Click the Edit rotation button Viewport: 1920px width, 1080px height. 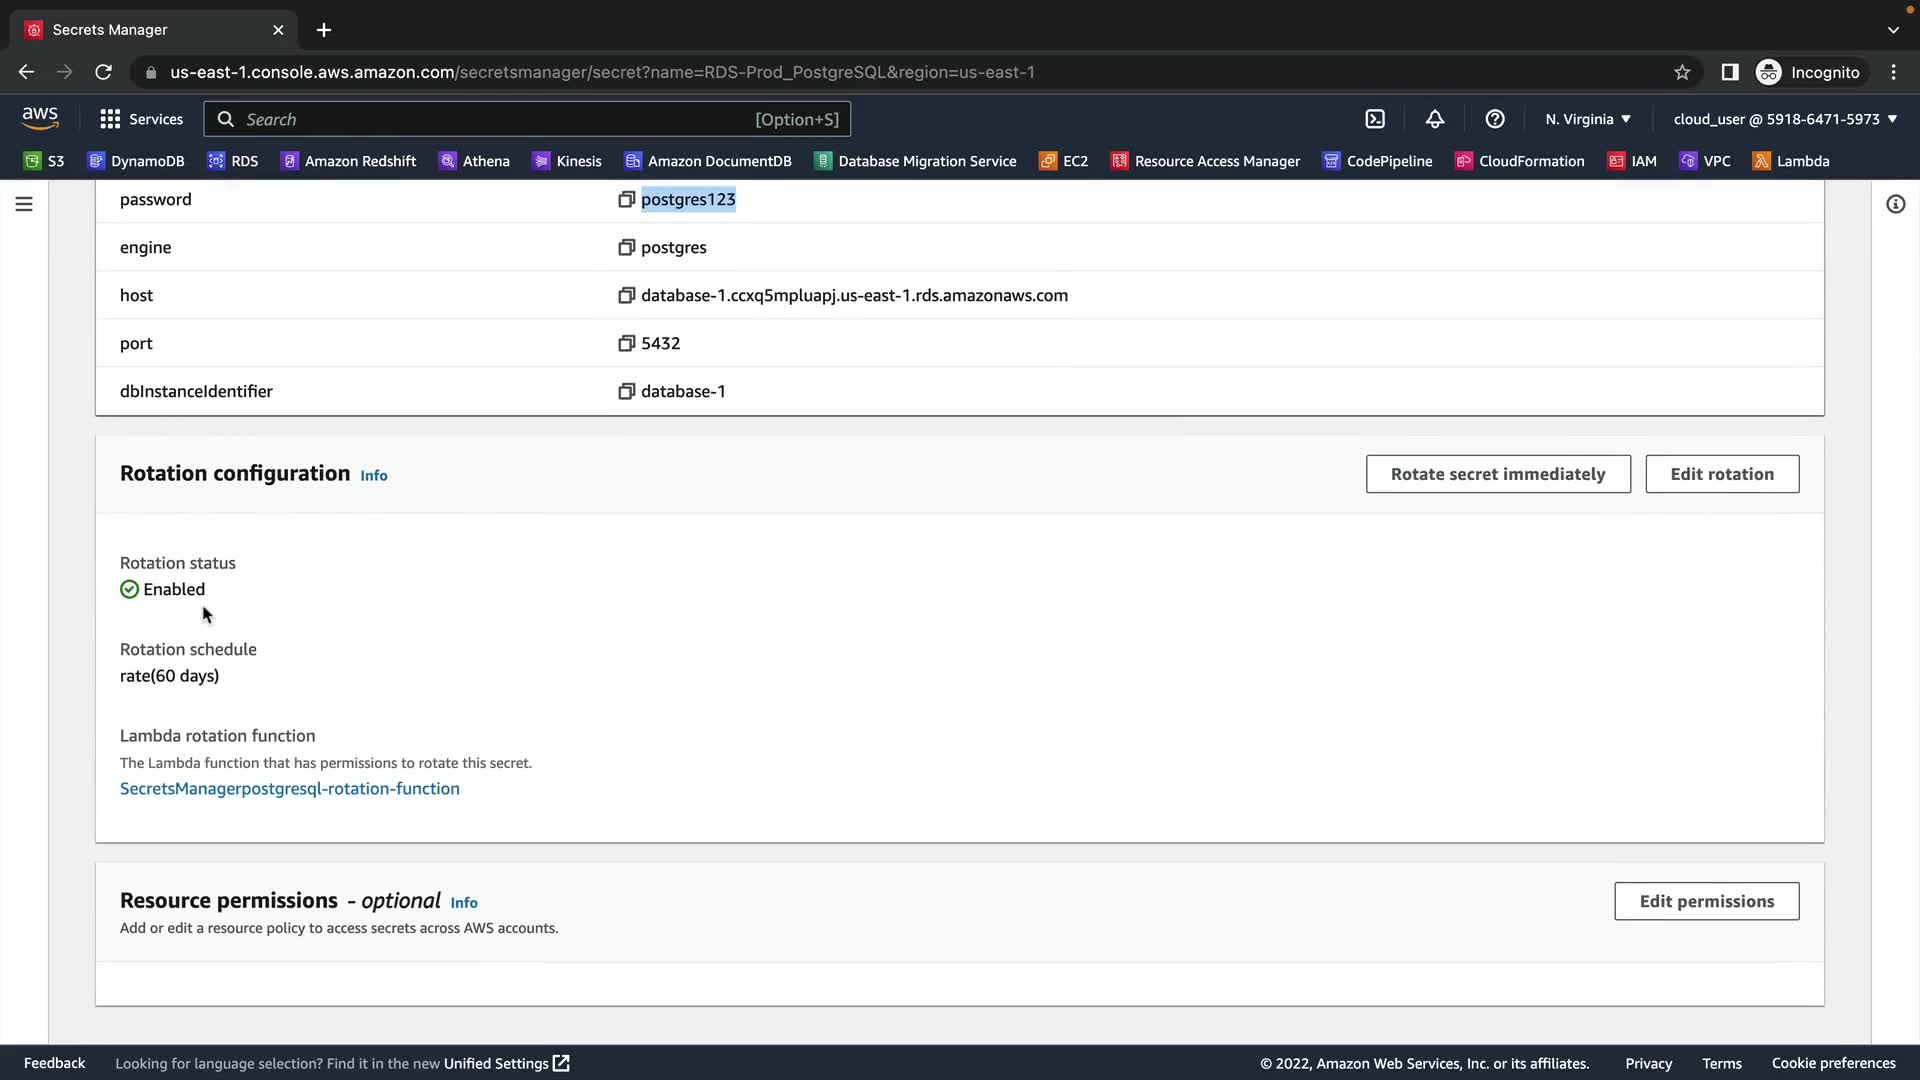pos(1721,474)
